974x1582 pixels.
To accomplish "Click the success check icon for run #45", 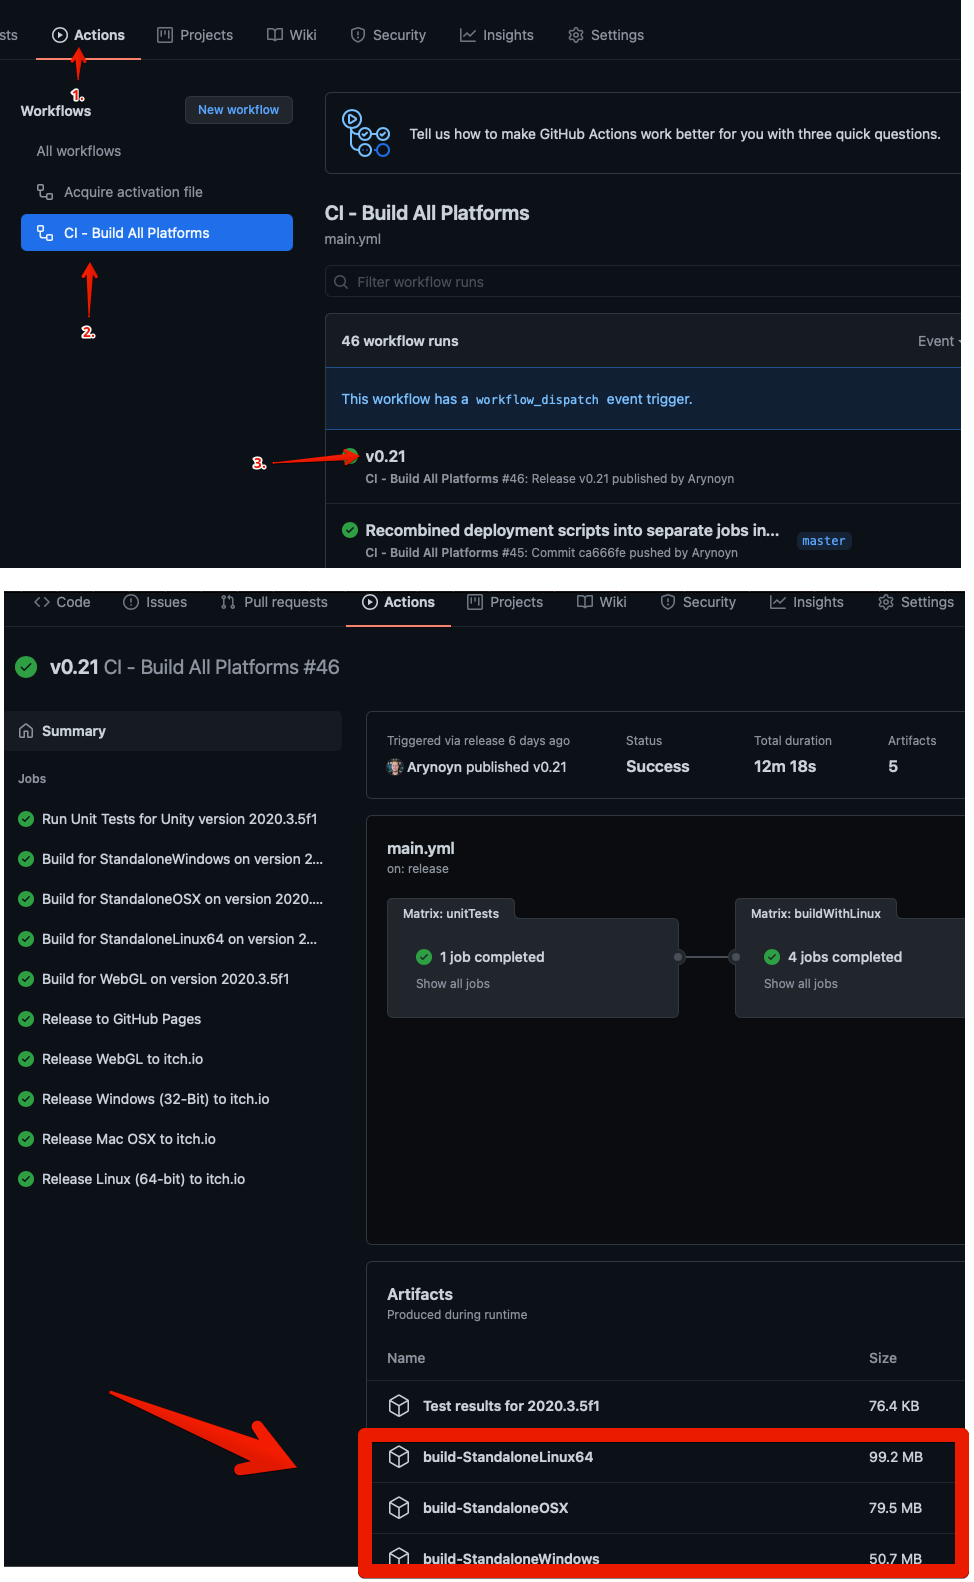I will coord(350,530).
